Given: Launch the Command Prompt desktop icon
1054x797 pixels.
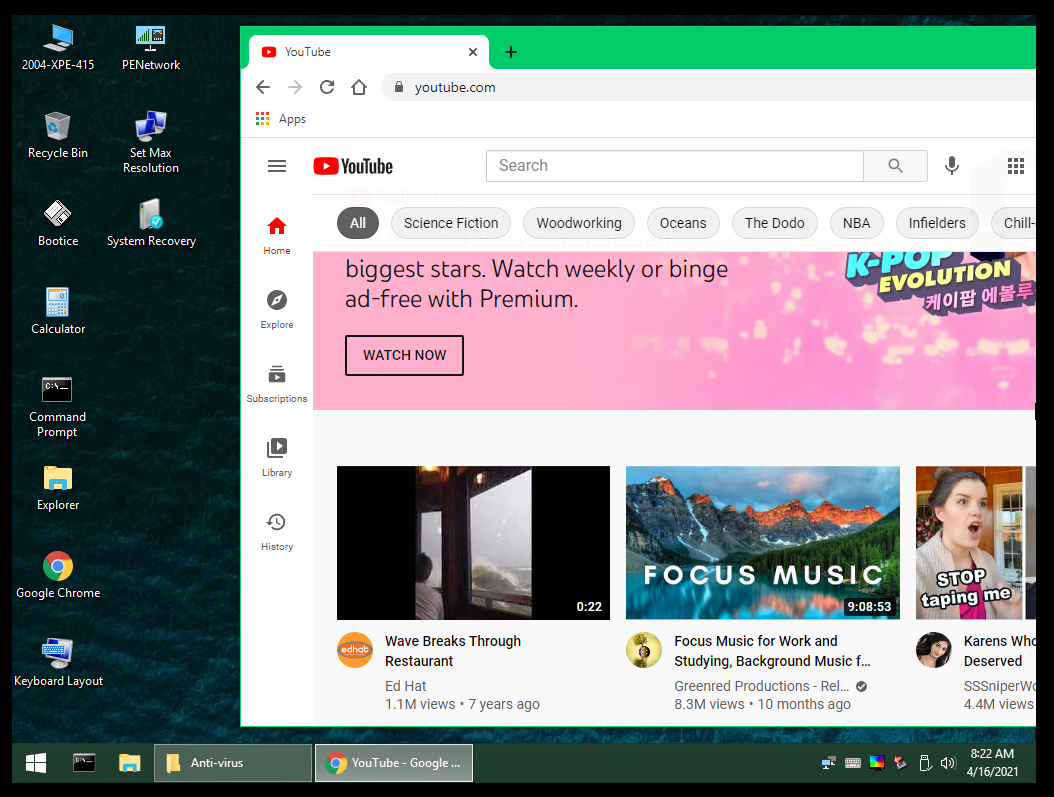Looking at the screenshot, I should click(x=57, y=406).
